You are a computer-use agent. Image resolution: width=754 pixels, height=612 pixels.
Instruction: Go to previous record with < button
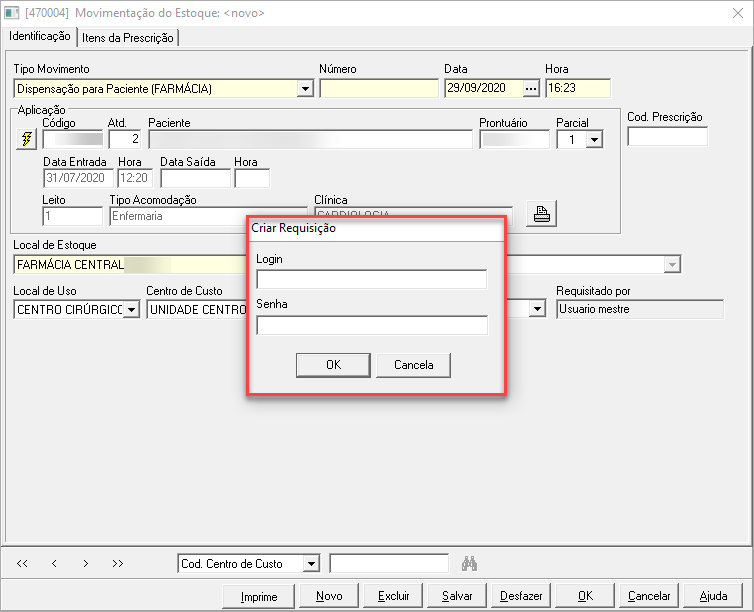pyautogui.click(x=54, y=563)
